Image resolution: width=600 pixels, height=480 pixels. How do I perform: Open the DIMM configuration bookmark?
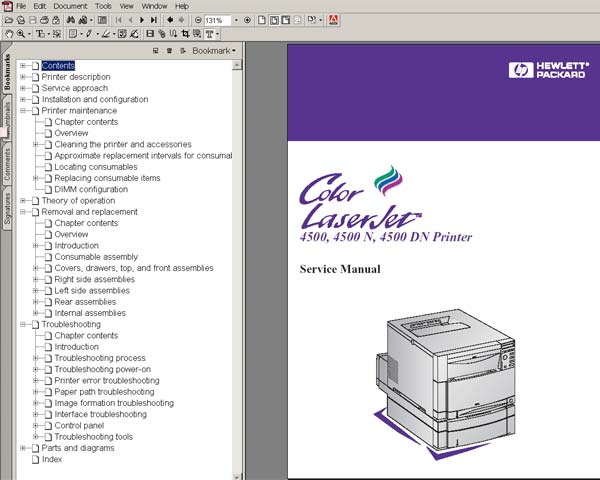[x=91, y=189]
